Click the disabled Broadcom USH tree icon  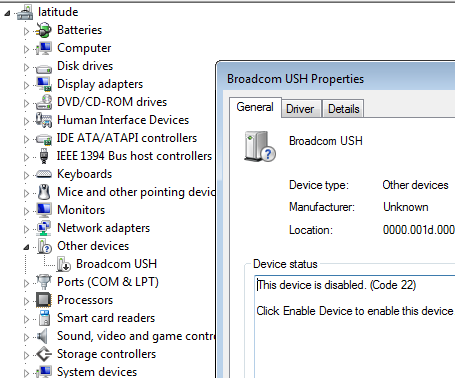[63, 264]
